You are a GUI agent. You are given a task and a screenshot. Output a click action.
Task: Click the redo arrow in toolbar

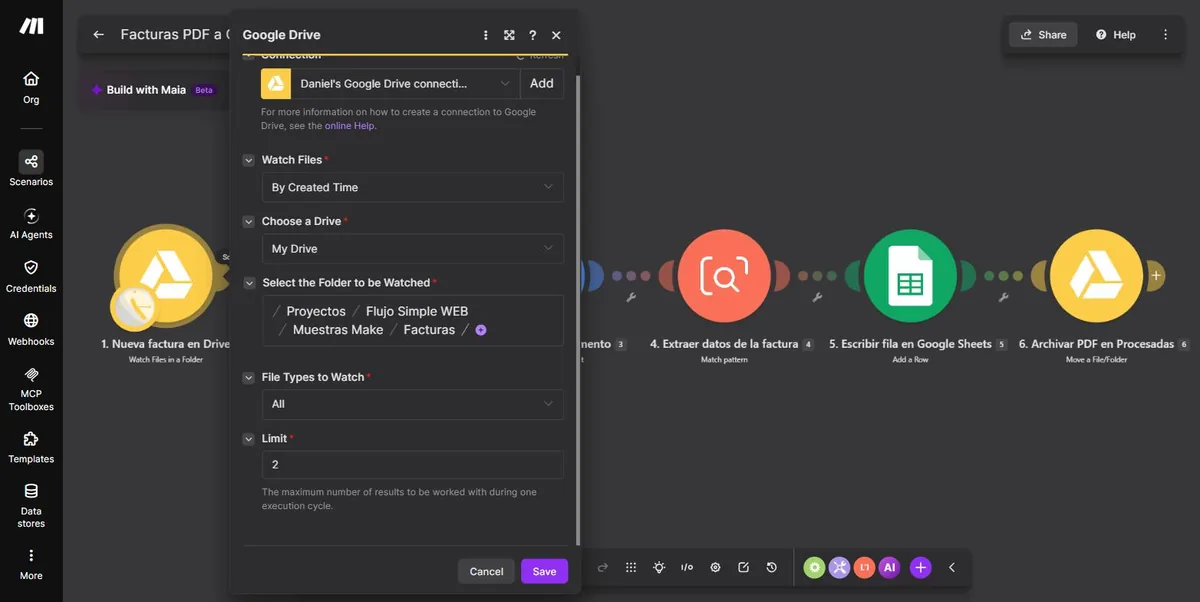click(603, 567)
